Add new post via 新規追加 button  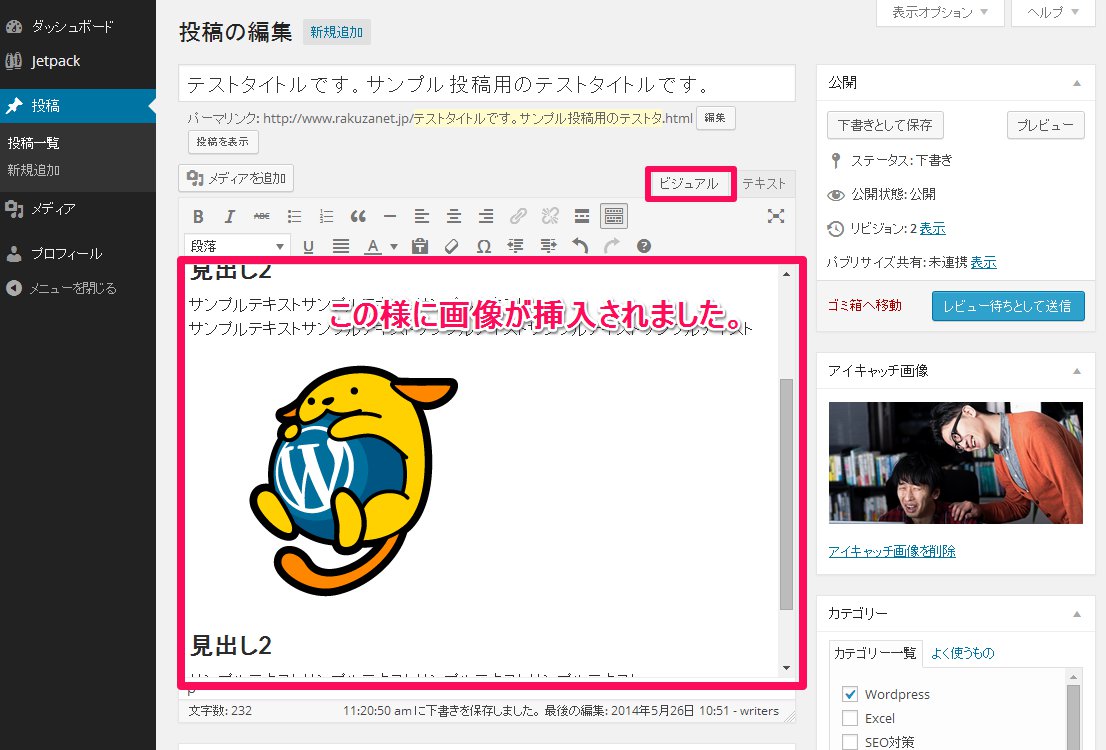coord(336,32)
